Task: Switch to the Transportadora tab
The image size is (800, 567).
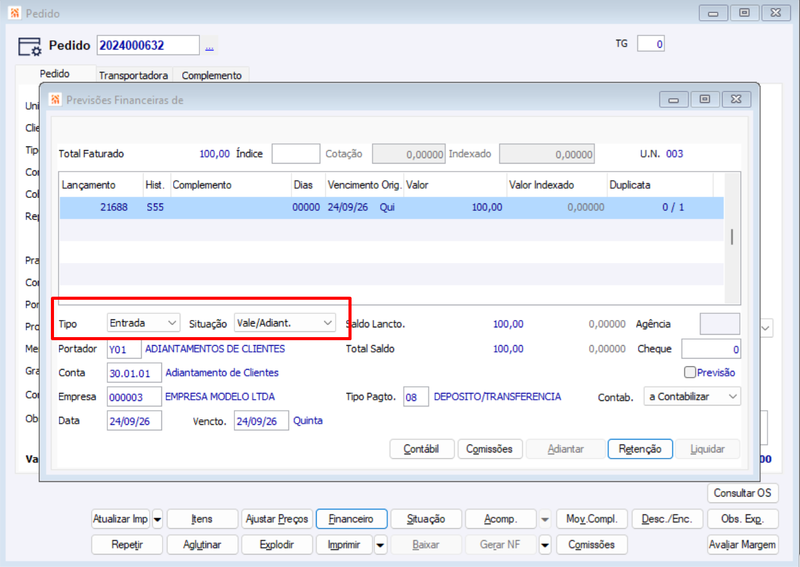Action: (x=133, y=76)
